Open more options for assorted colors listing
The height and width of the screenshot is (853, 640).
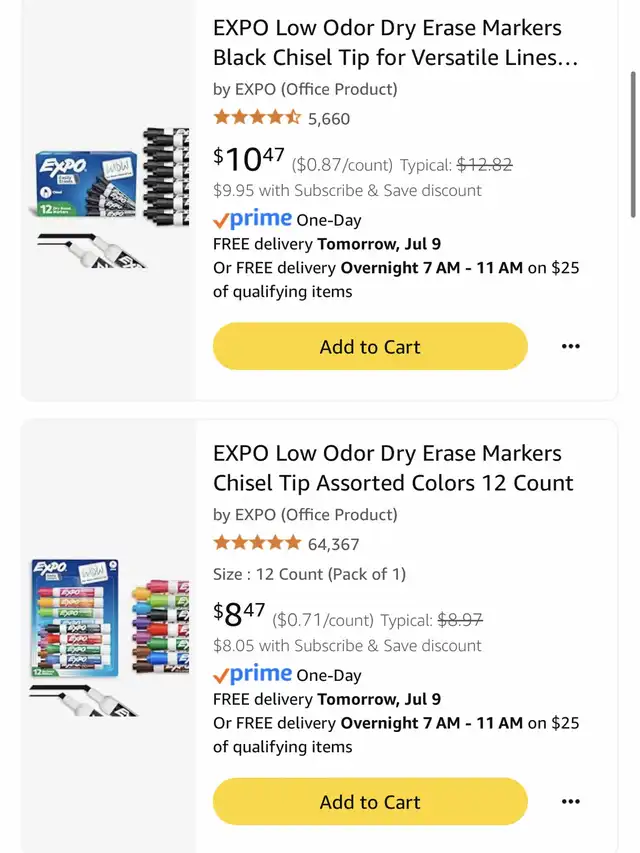coord(570,801)
